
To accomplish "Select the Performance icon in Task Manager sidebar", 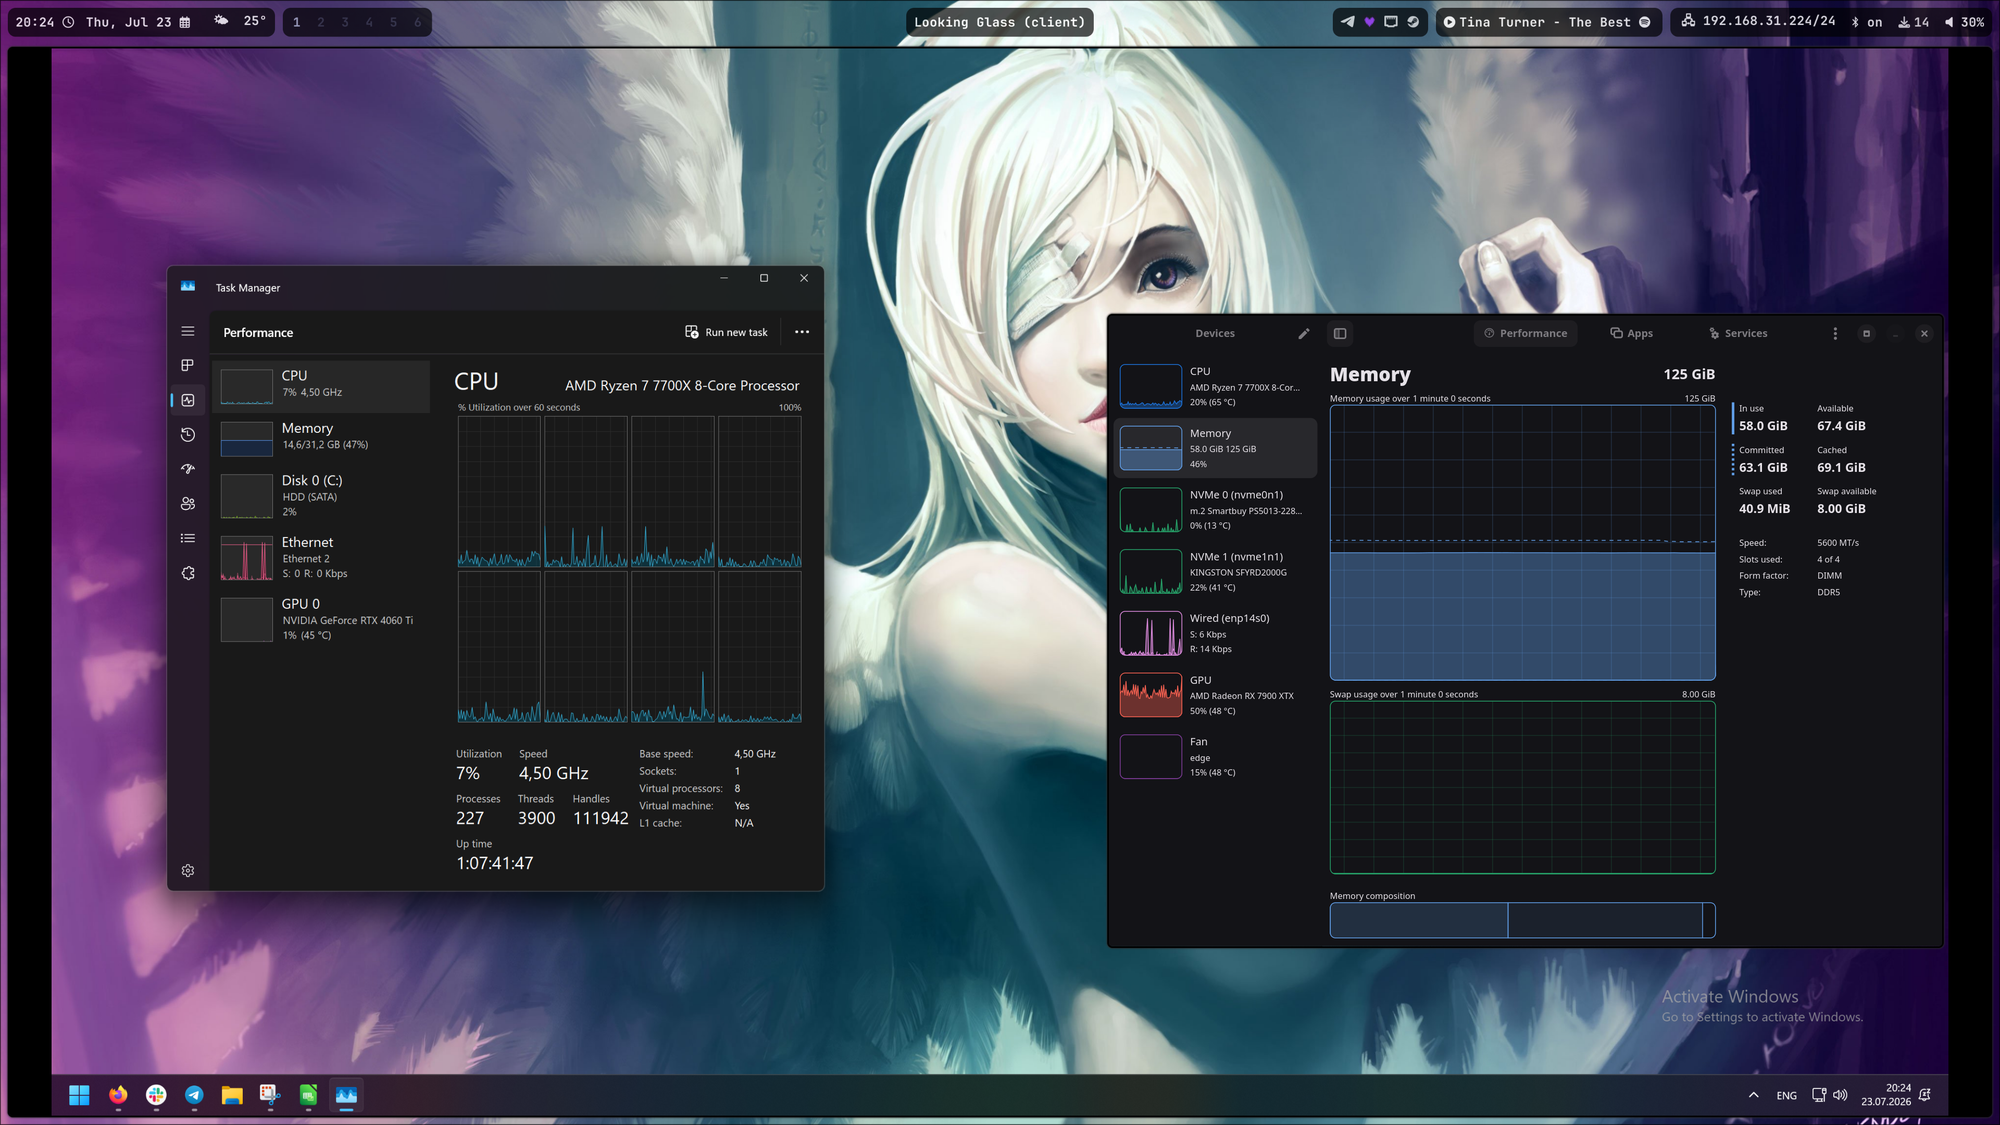I will coord(187,400).
